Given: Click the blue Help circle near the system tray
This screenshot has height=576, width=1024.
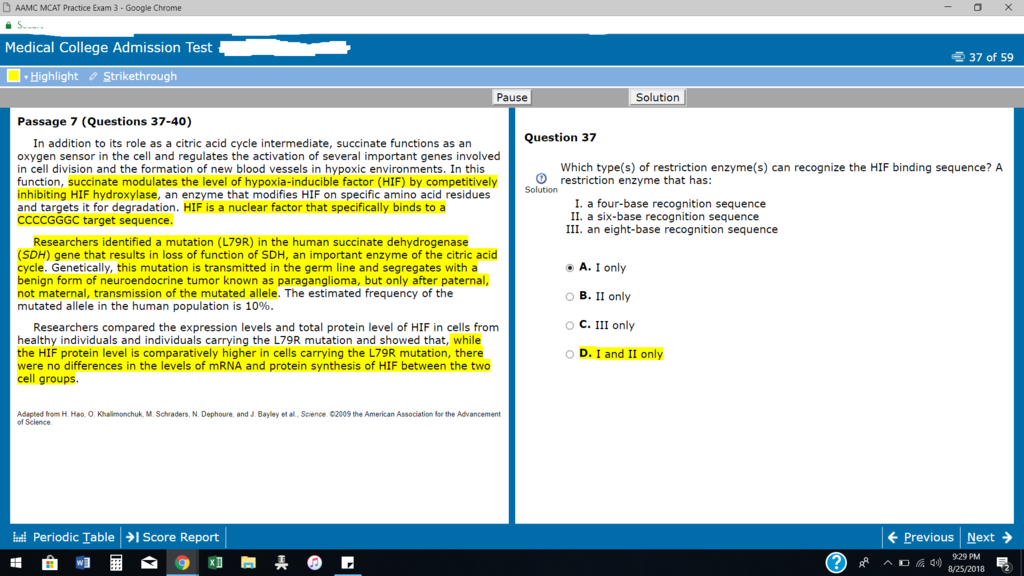Looking at the screenshot, I should tap(837, 562).
